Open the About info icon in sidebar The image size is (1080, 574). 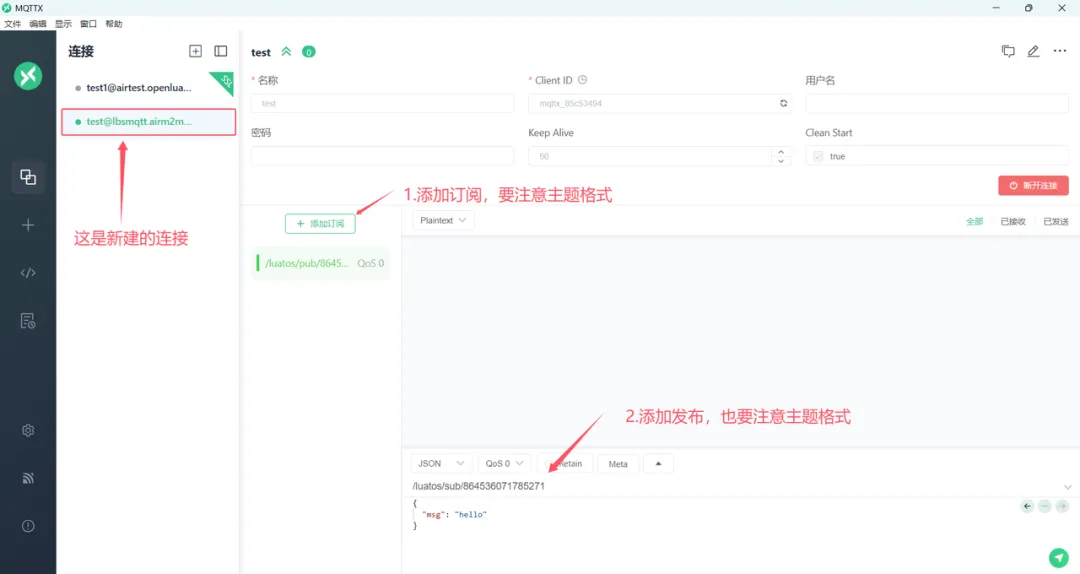click(x=28, y=526)
